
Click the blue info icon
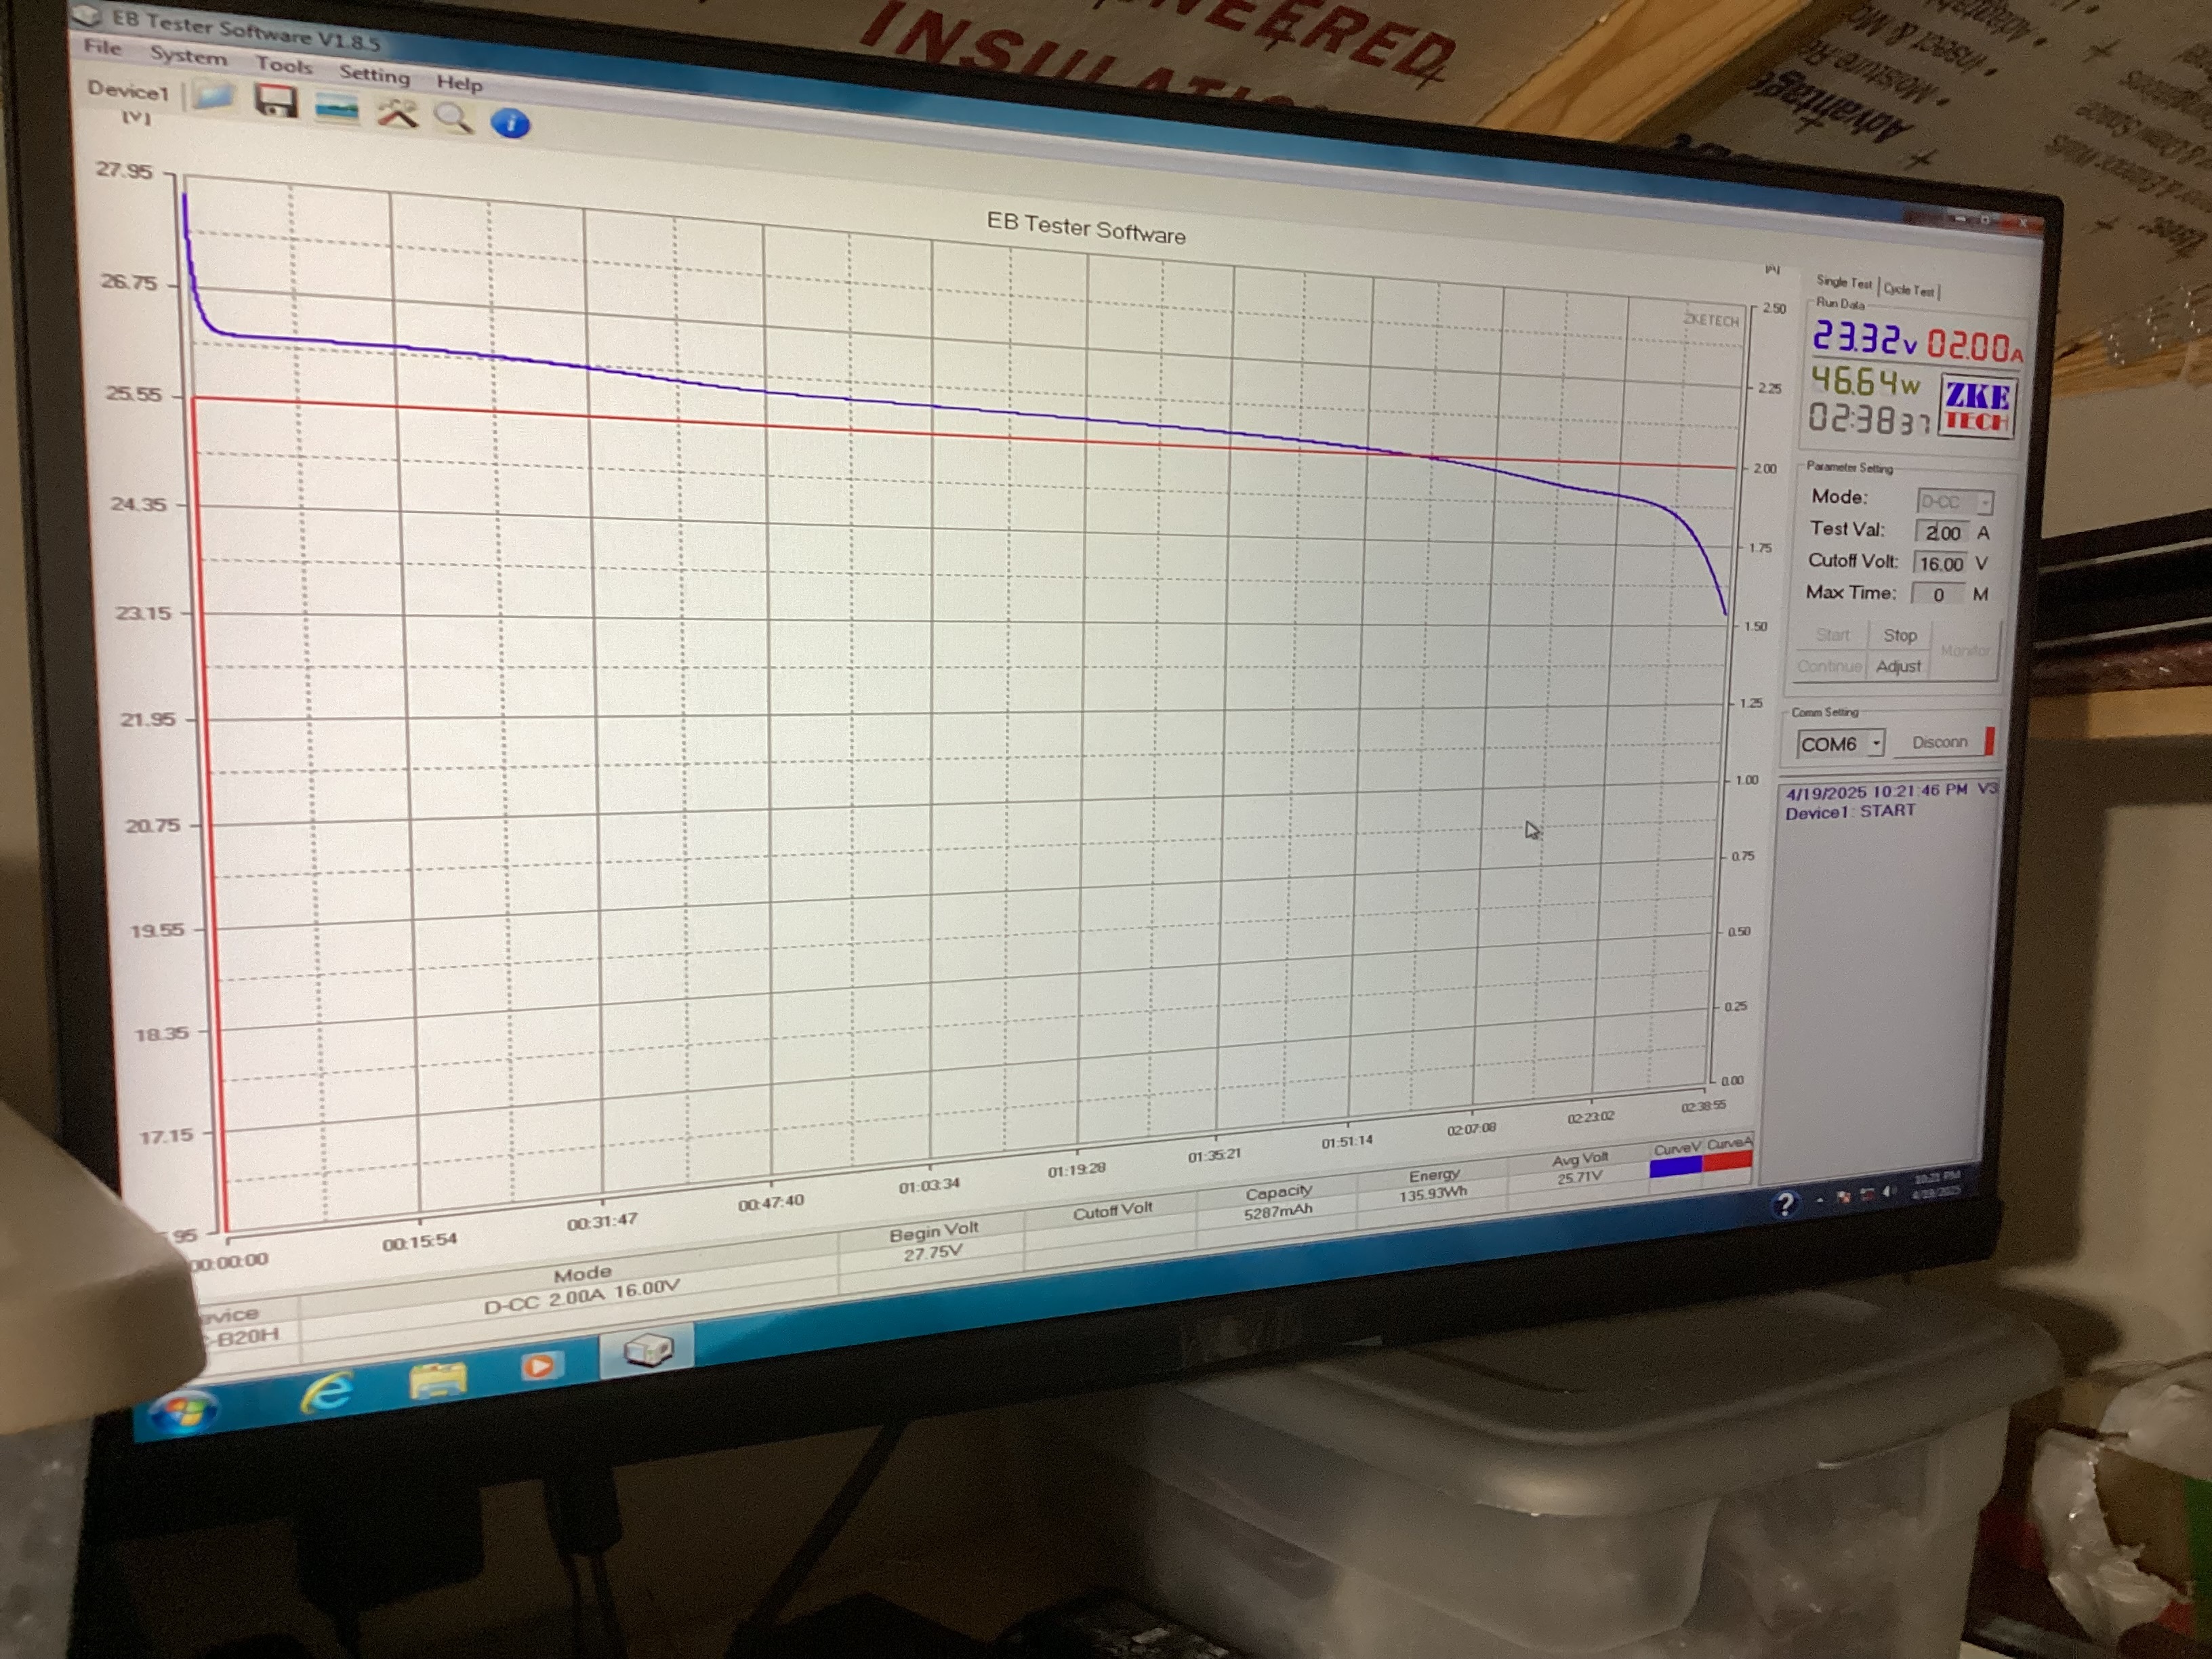click(x=511, y=124)
